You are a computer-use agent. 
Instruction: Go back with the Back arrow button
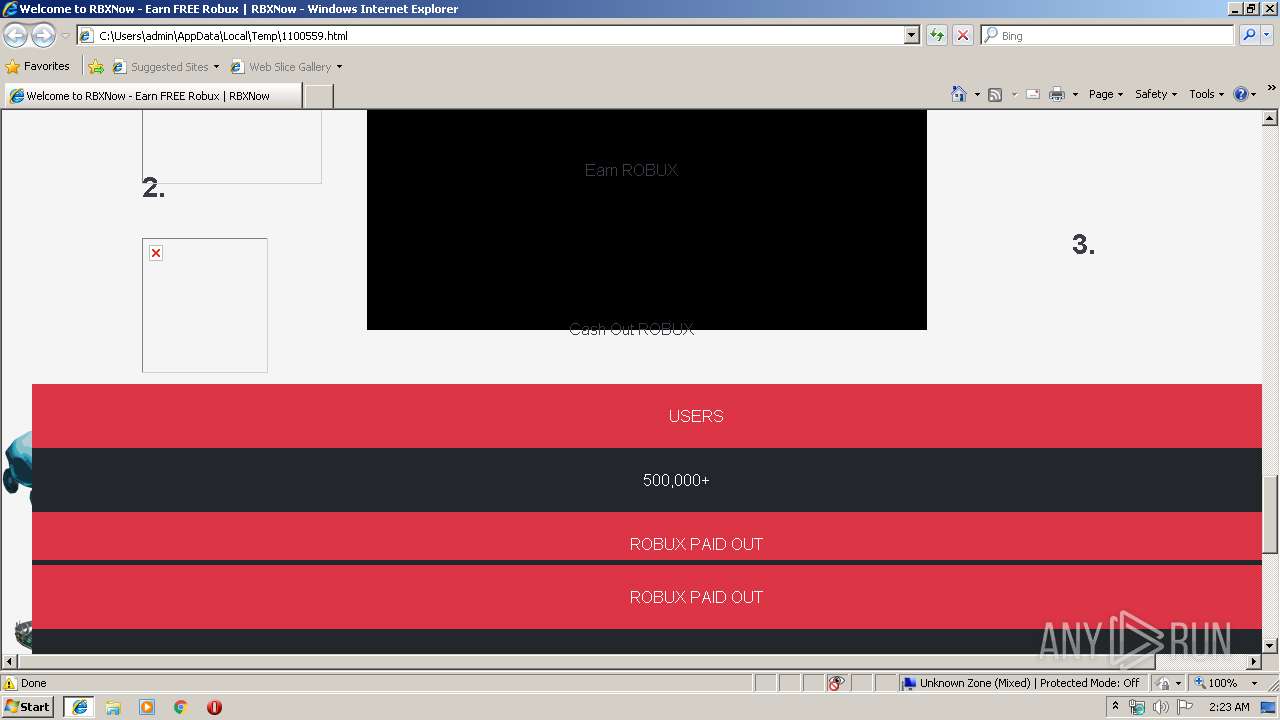16,35
